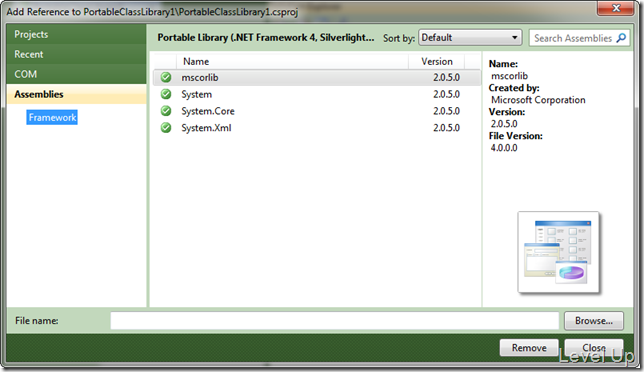Click the assembly preview thumbnail image
This screenshot has width=644, height=372.
point(558,252)
